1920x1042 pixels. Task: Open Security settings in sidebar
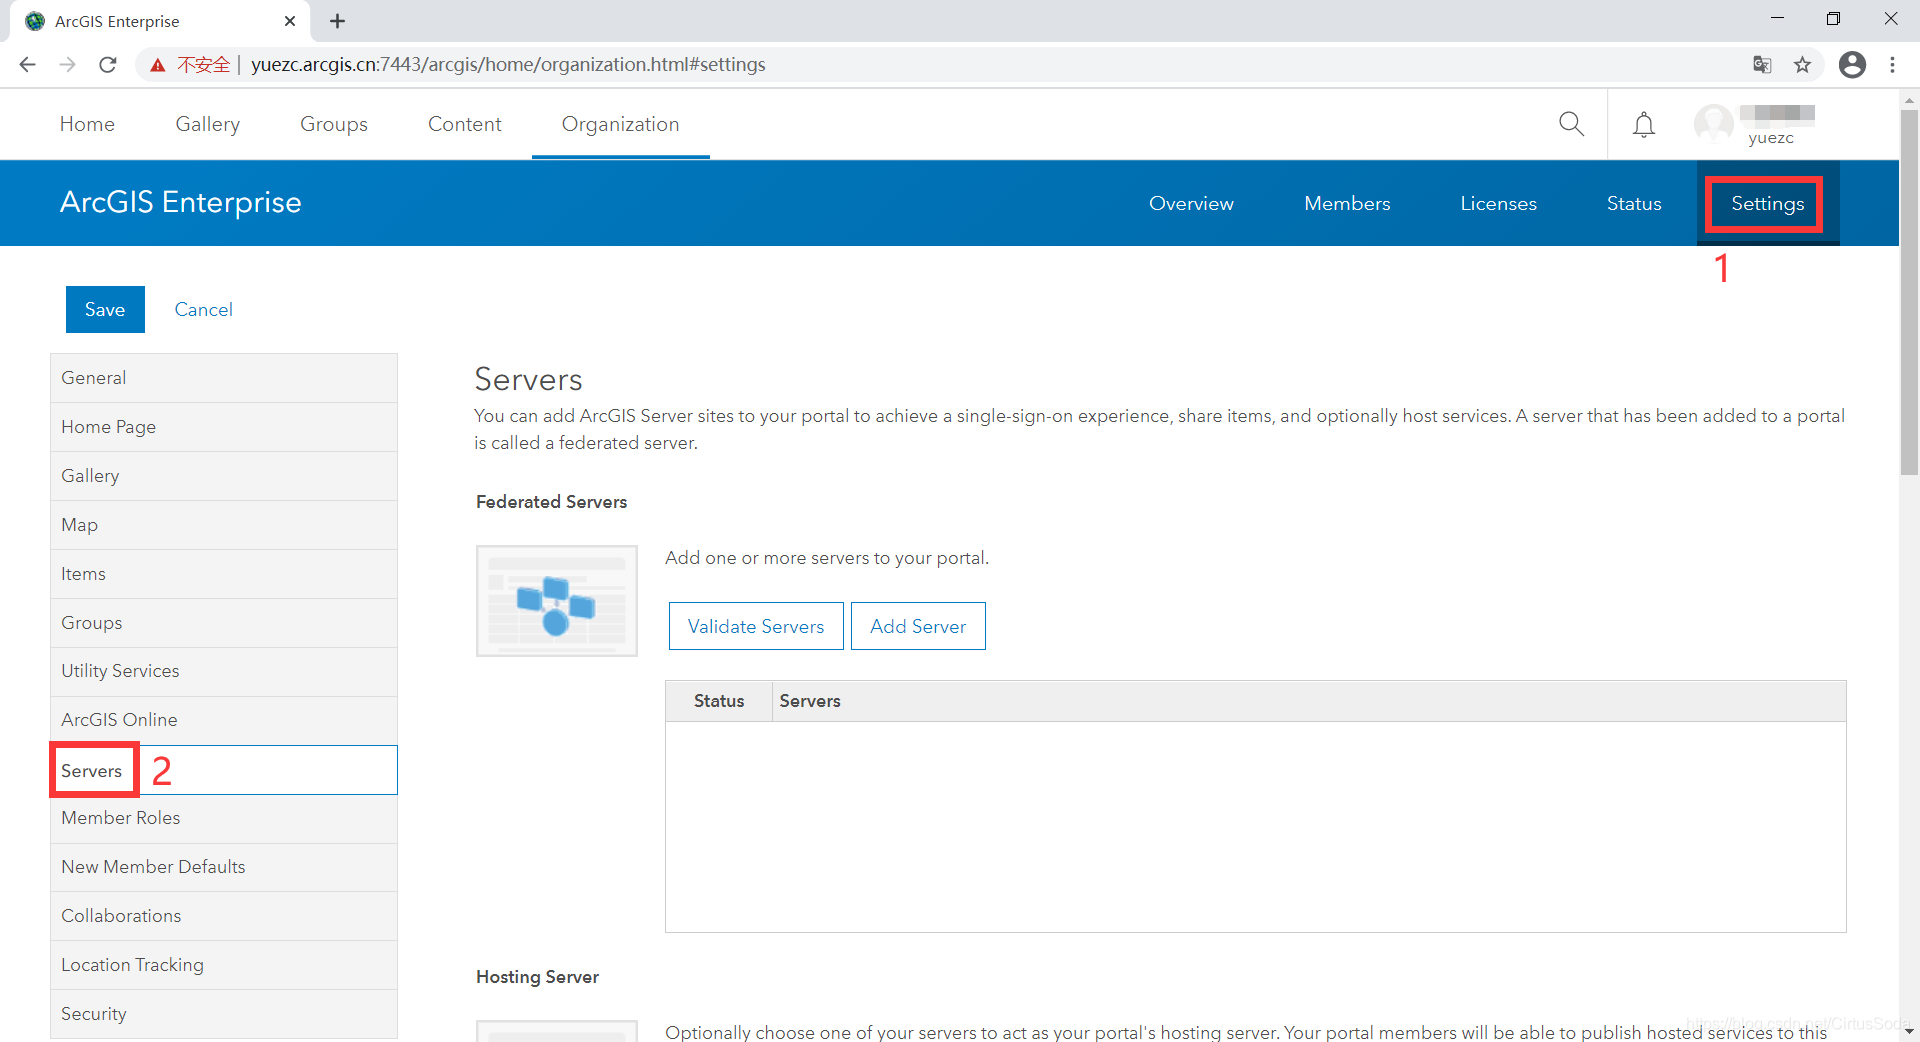[224, 1014]
